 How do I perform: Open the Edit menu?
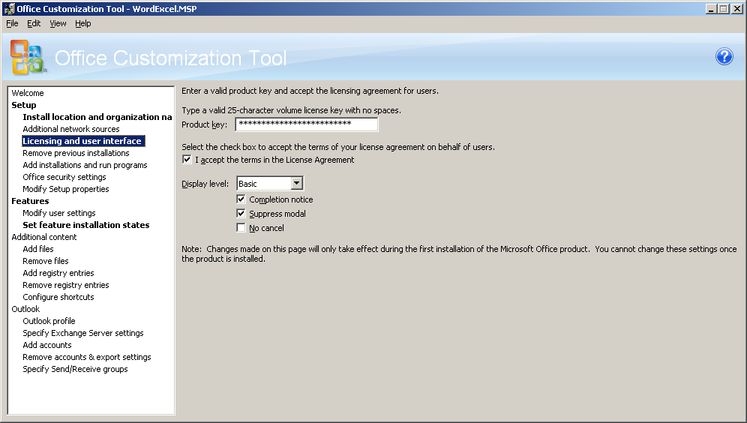point(33,23)
